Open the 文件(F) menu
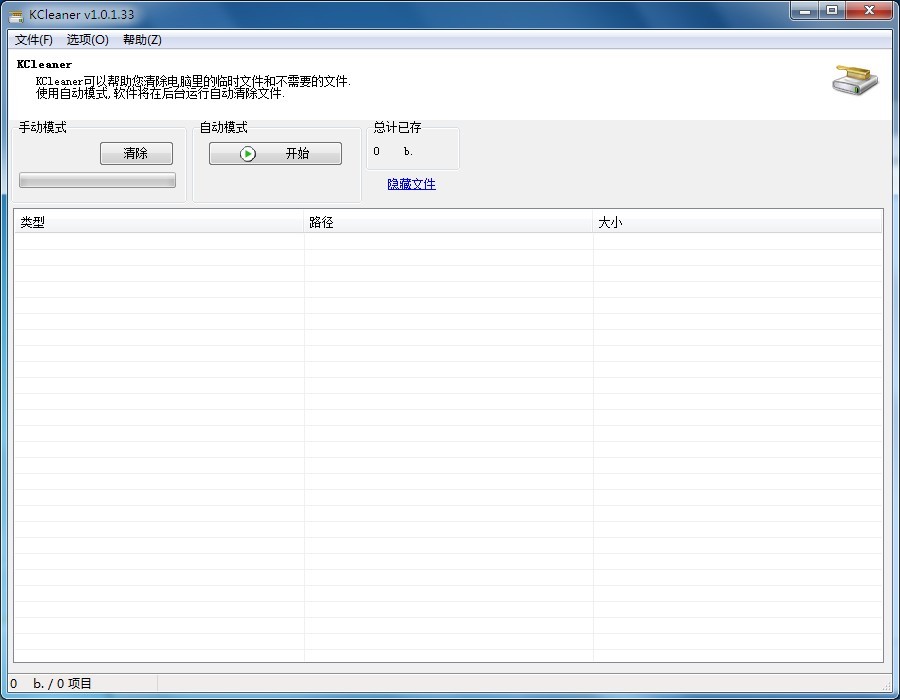900x700 pixels. 34,40
